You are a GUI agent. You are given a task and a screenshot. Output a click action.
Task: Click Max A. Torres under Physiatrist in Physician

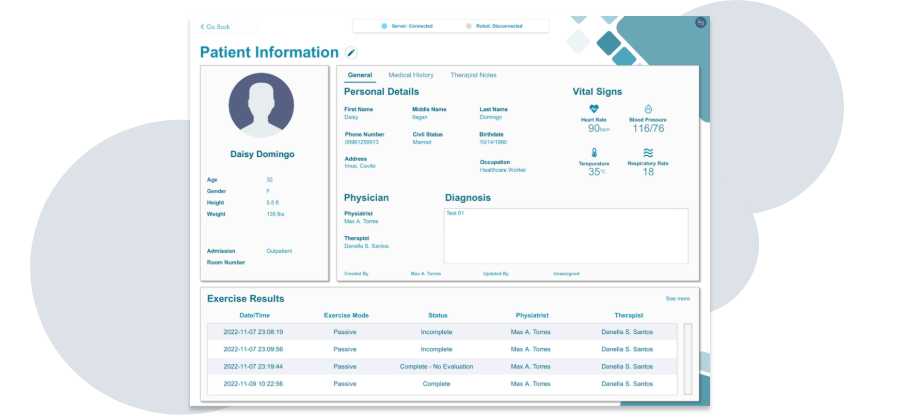[361, 221]
